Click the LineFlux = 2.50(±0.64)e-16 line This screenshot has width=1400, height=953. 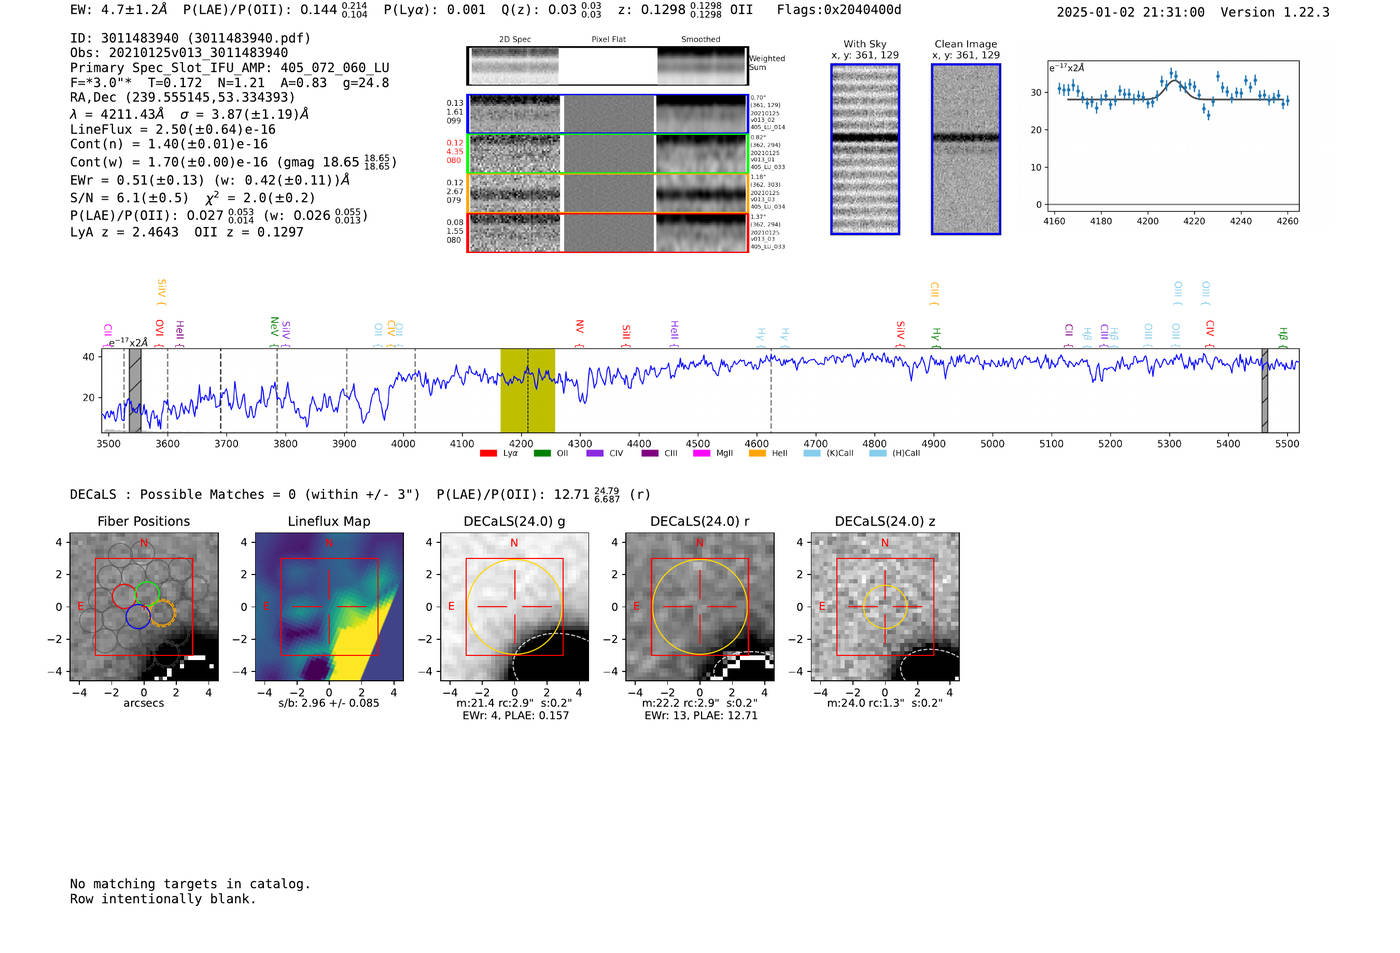click(173, 130)
